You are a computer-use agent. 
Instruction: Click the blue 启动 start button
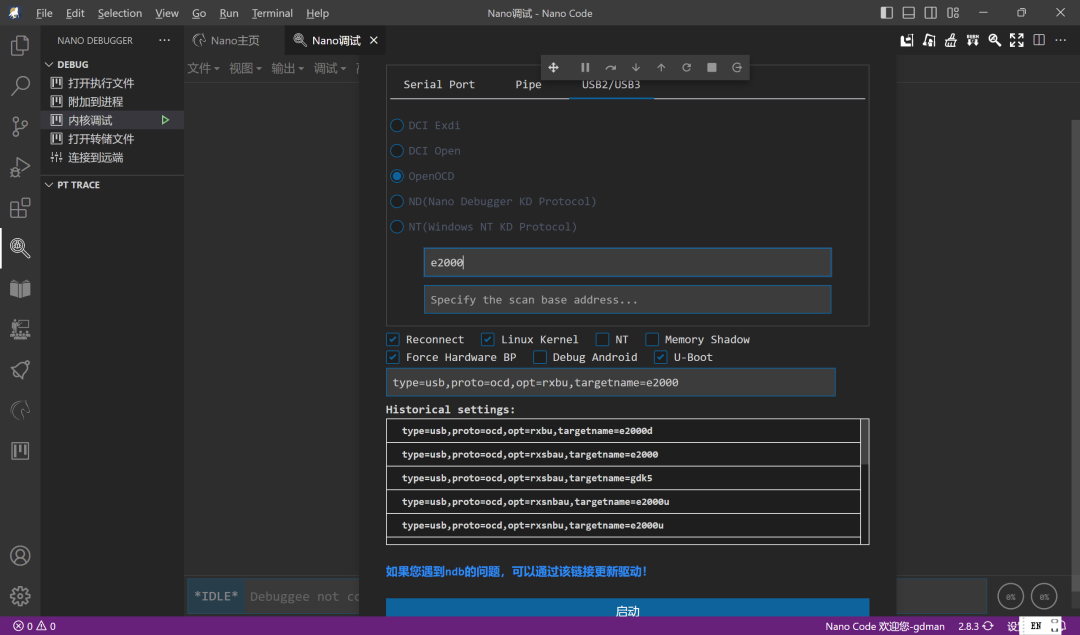coord(627,607)
